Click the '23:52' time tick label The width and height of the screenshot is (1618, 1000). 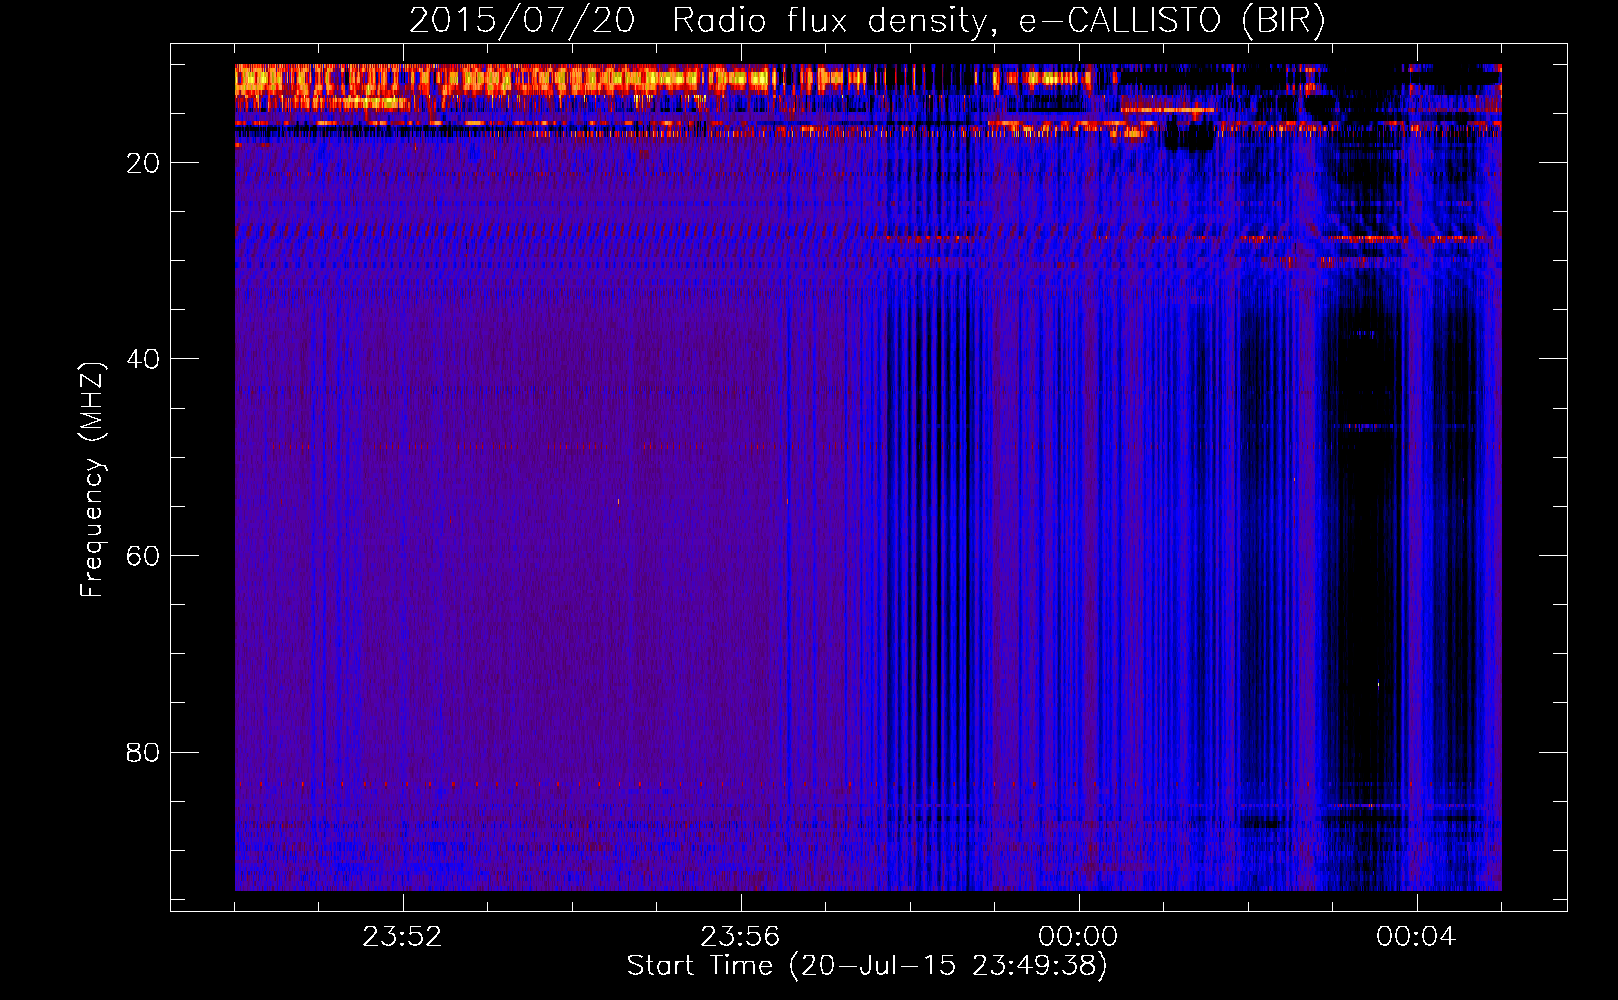(x=402, y=937)
